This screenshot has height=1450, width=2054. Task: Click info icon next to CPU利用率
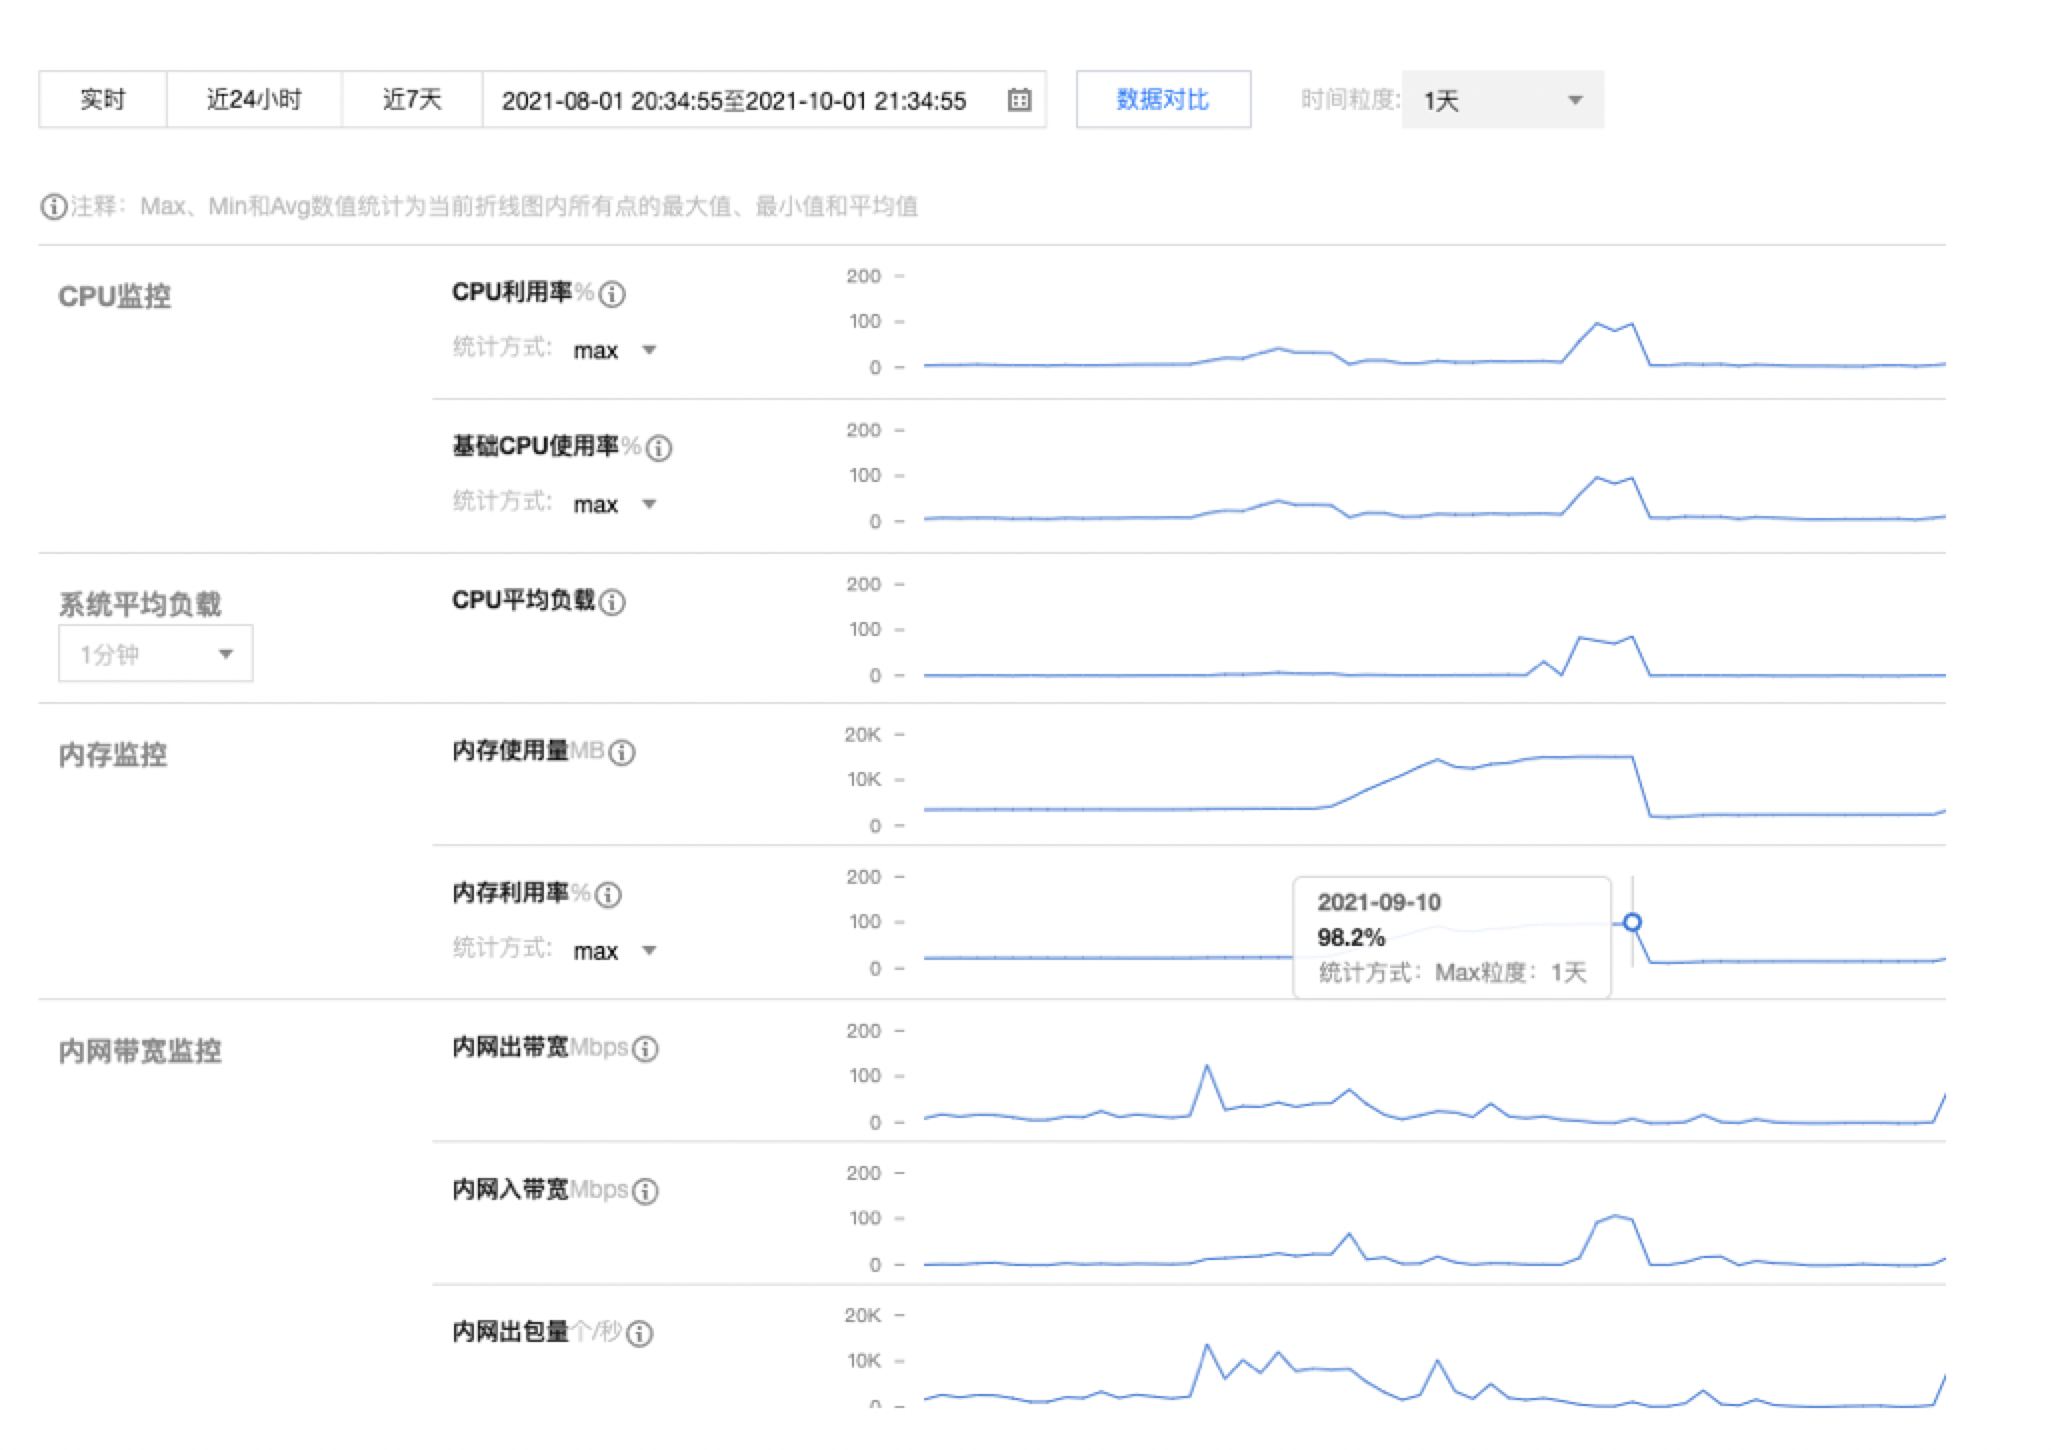click(612, 293)
